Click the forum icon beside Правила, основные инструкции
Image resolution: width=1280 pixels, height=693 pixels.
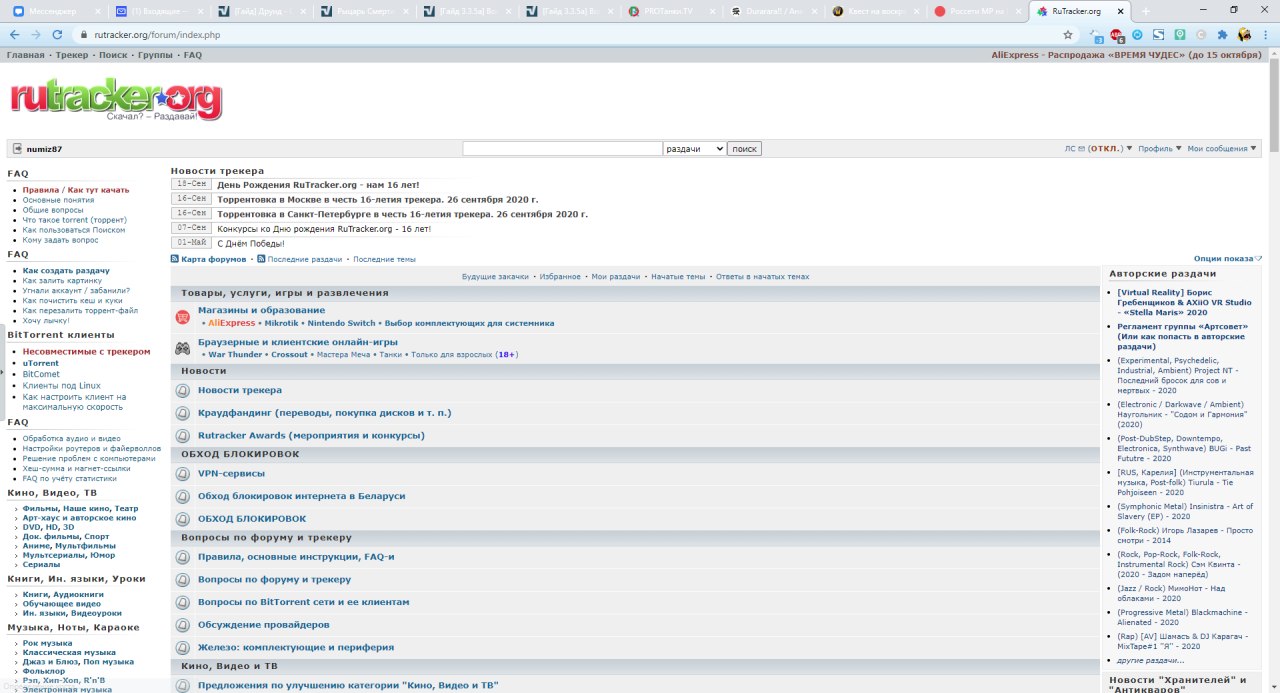point(182,557)
